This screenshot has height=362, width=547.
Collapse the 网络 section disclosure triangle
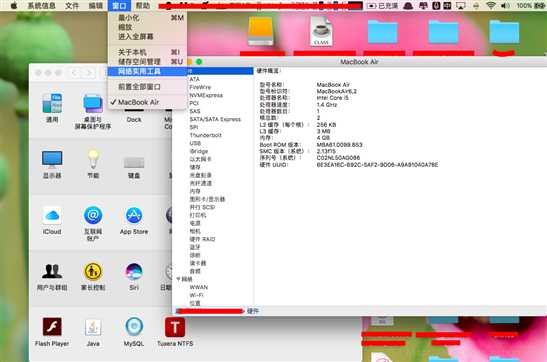tap(178, 279)
